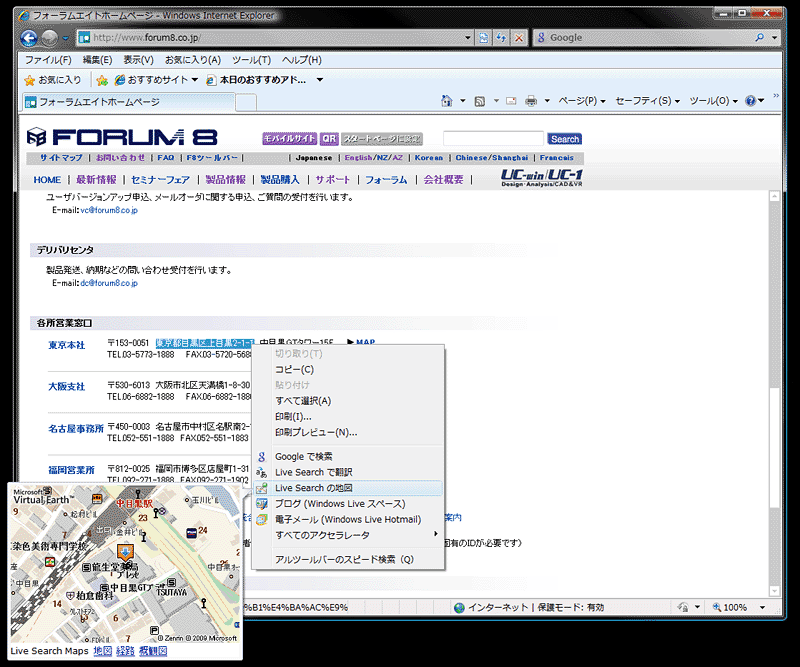
Task: Open the お気に入り(A) menu in menu bar
Action: coord(193,60)
